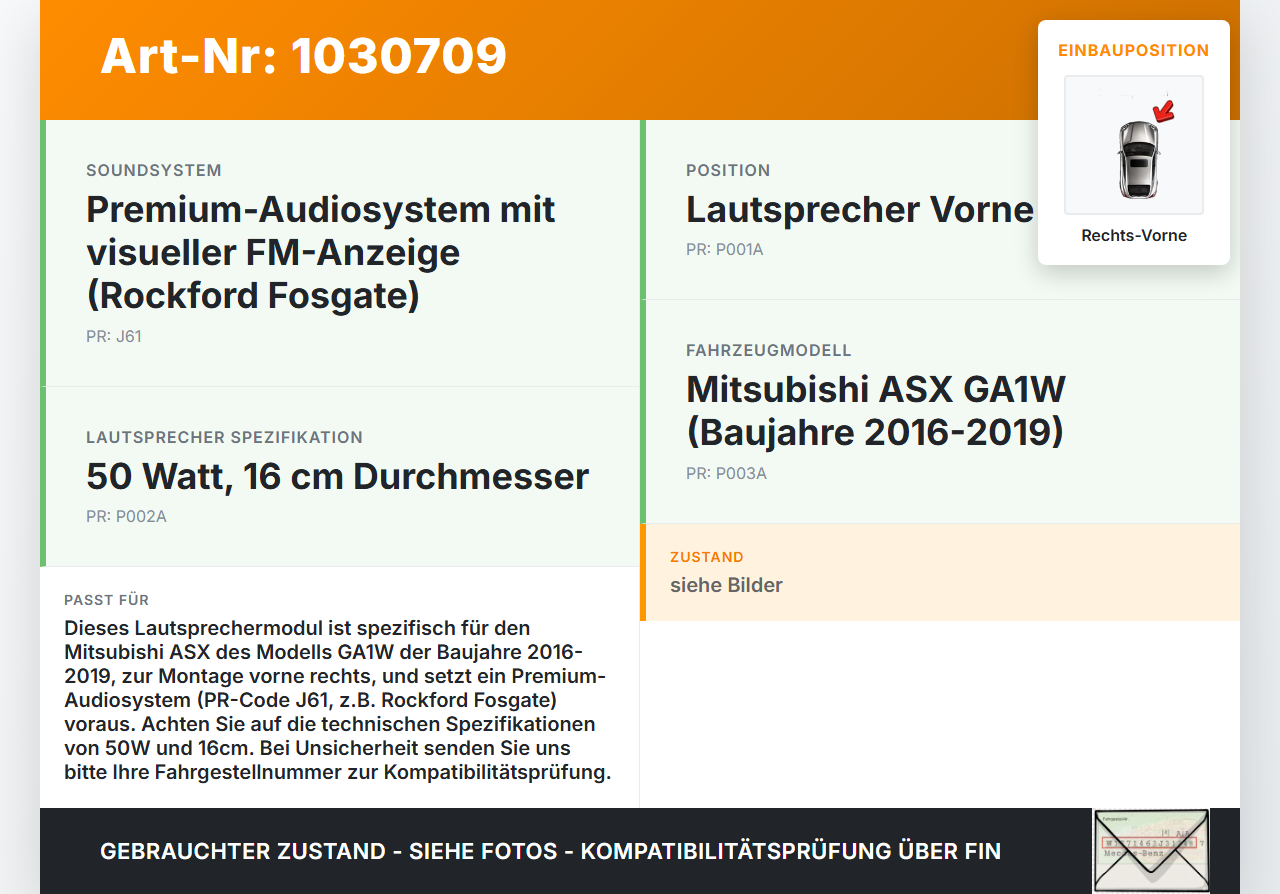
Task: Click the "LAUTSPRECHER SPEZIFIKATION" label
Action: point(224,437)
